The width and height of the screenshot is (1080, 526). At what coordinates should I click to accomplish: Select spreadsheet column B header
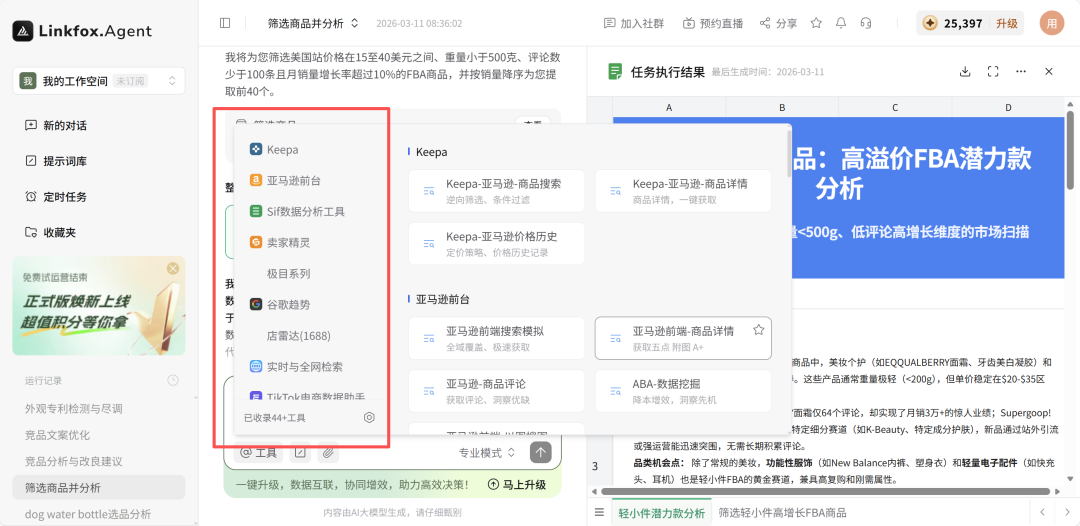pos(782,107)
